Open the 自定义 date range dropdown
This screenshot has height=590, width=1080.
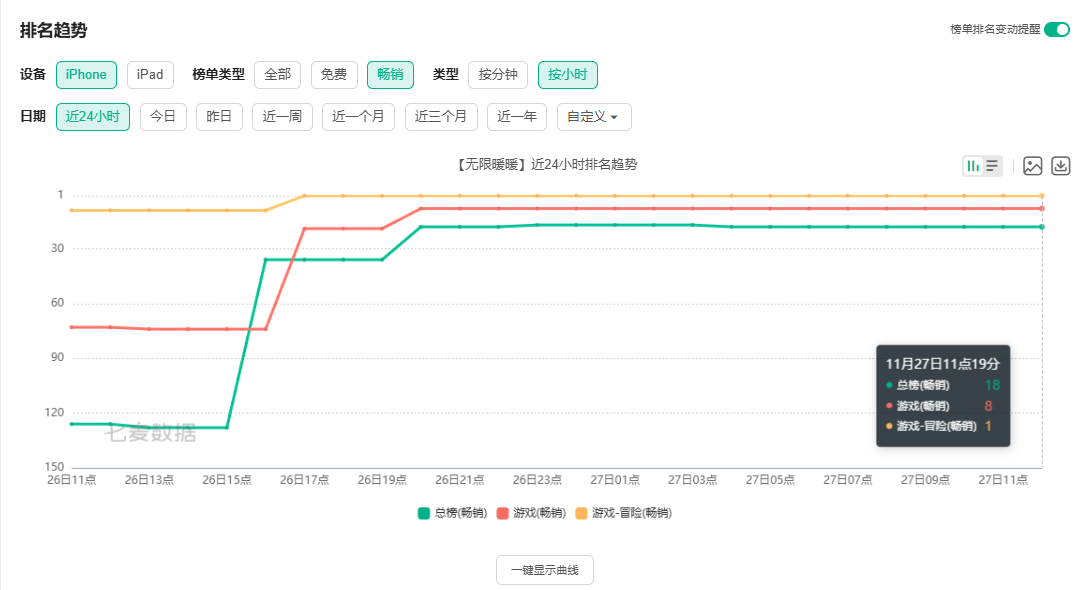[593, 116]
